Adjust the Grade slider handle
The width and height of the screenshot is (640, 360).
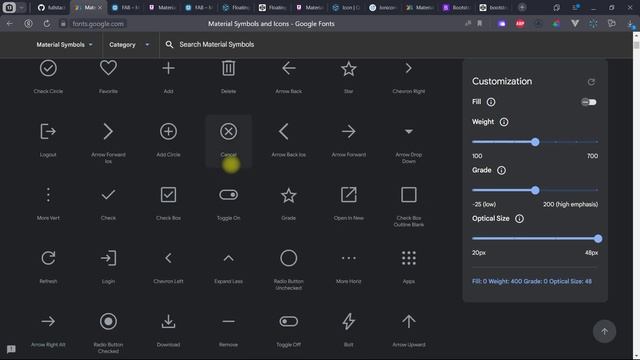point(535,190)
